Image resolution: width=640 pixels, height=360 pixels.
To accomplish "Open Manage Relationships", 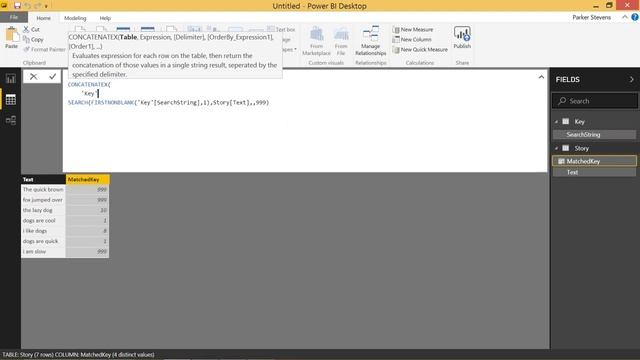I will [371, 41].
